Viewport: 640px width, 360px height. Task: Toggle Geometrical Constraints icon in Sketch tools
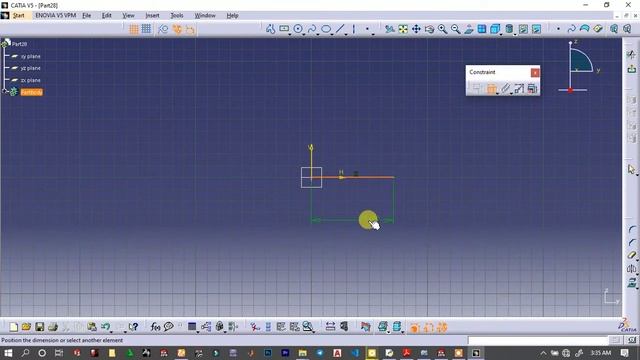tap(177, 29)
